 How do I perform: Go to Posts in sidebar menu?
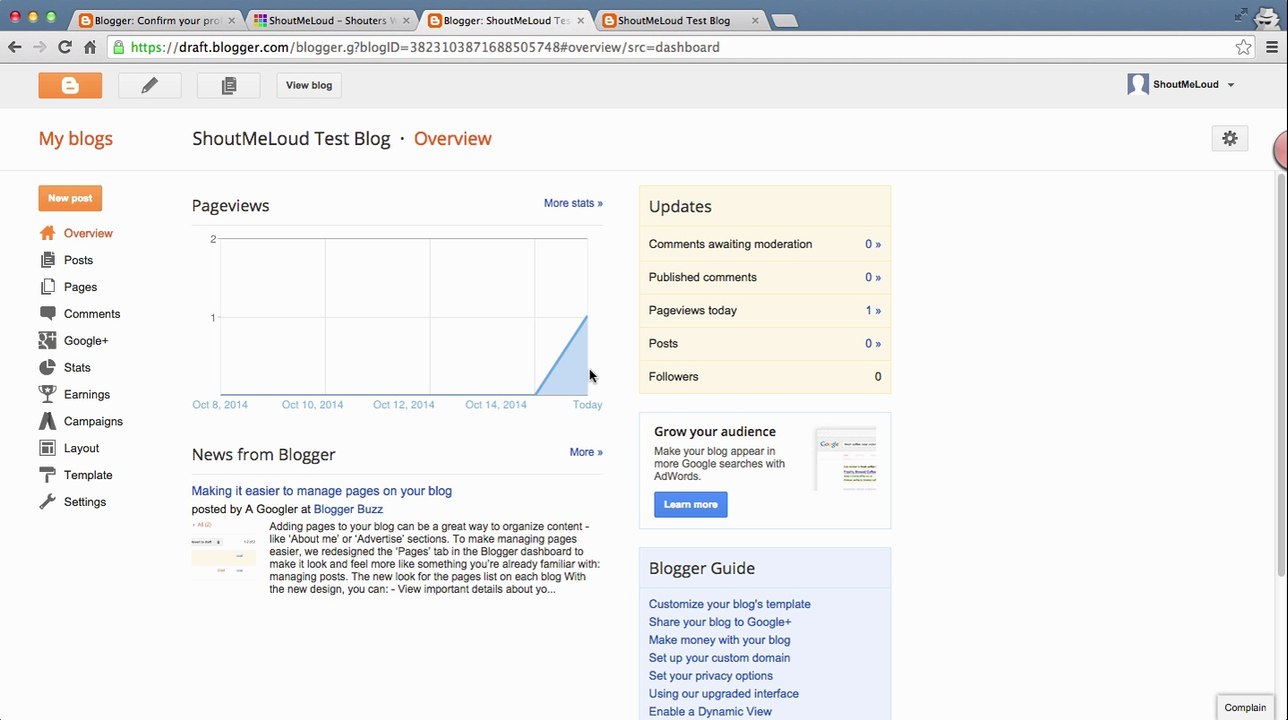(78, 260)
